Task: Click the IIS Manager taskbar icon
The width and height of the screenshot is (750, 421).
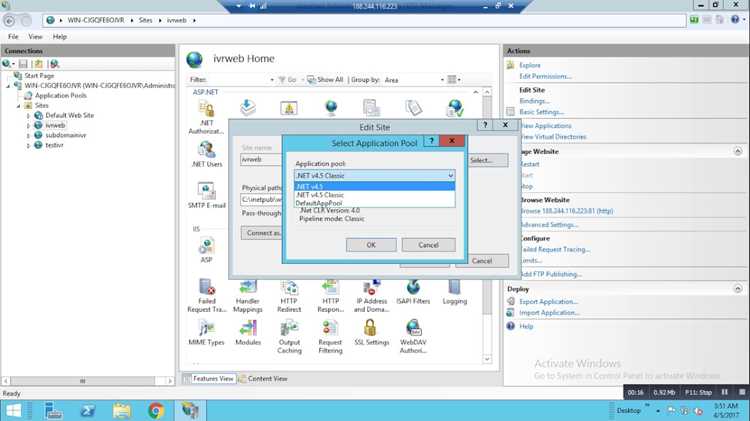Action: [x=190, y=410]
